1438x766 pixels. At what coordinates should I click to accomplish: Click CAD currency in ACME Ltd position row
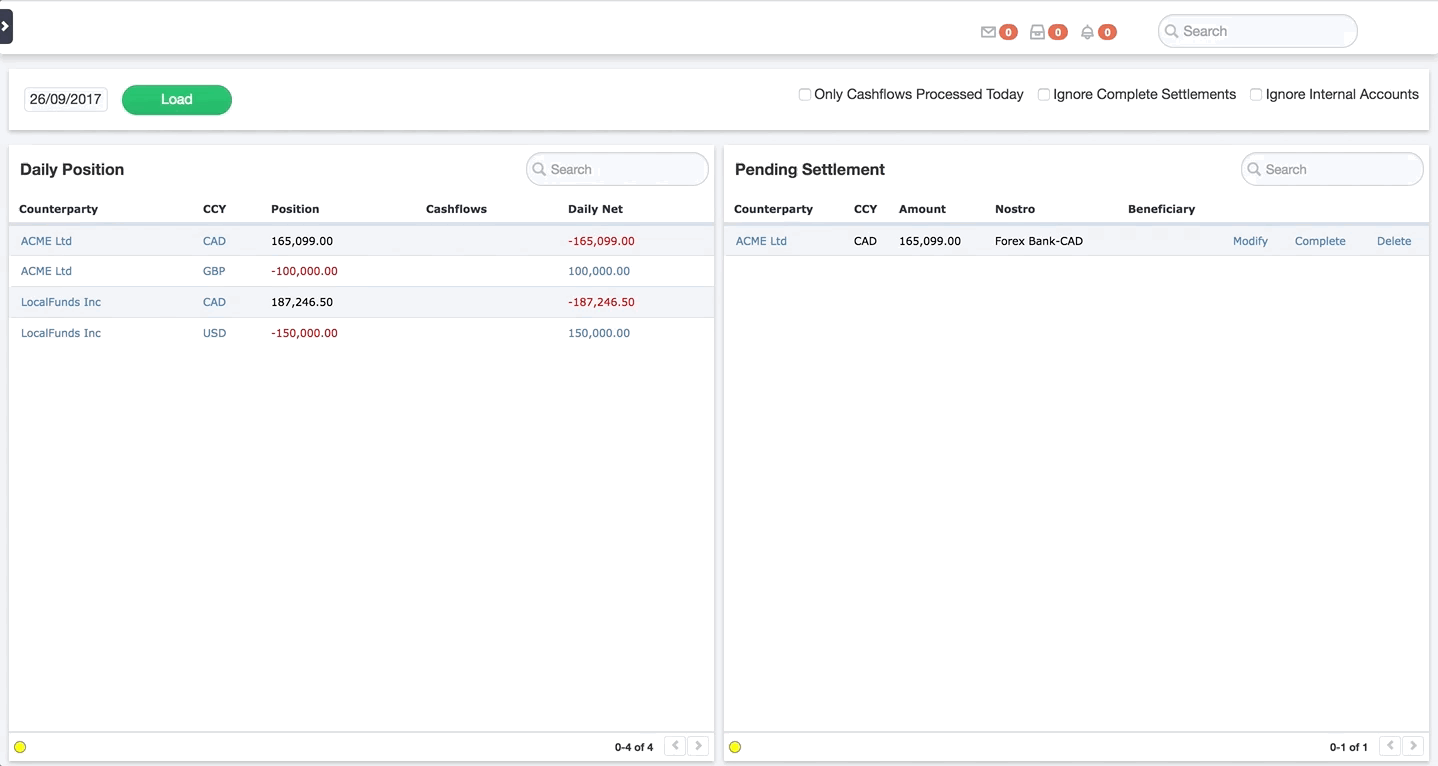[x=214, y=241]
